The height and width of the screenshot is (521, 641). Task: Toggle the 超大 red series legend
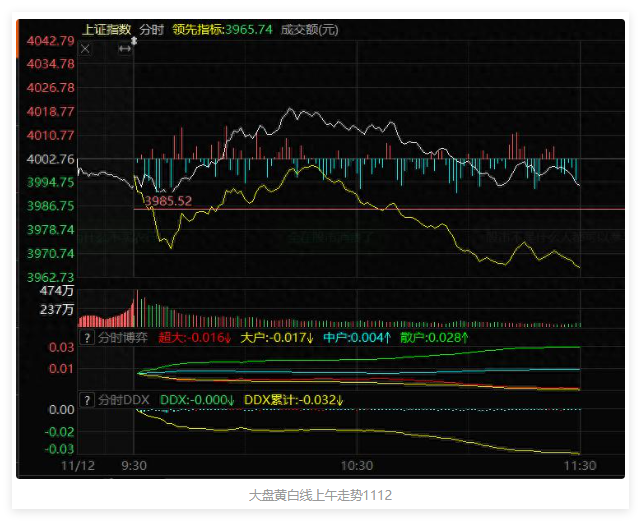pos(195,338)
